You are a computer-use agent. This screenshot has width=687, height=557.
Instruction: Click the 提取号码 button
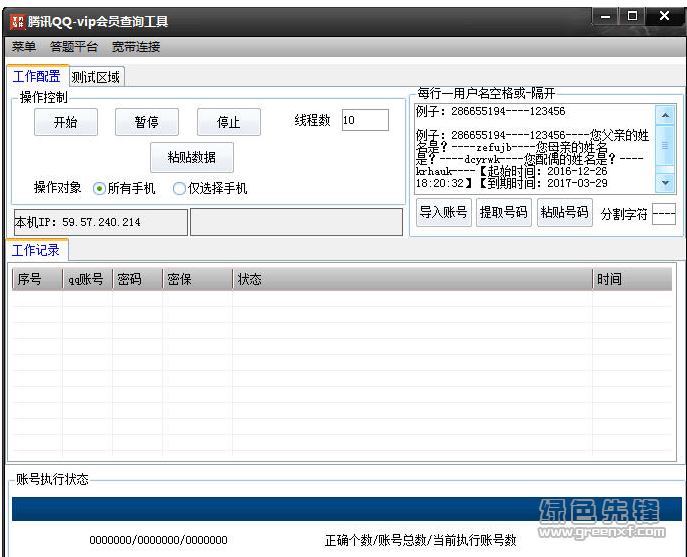pyautogui.click(x=504, y=212)
